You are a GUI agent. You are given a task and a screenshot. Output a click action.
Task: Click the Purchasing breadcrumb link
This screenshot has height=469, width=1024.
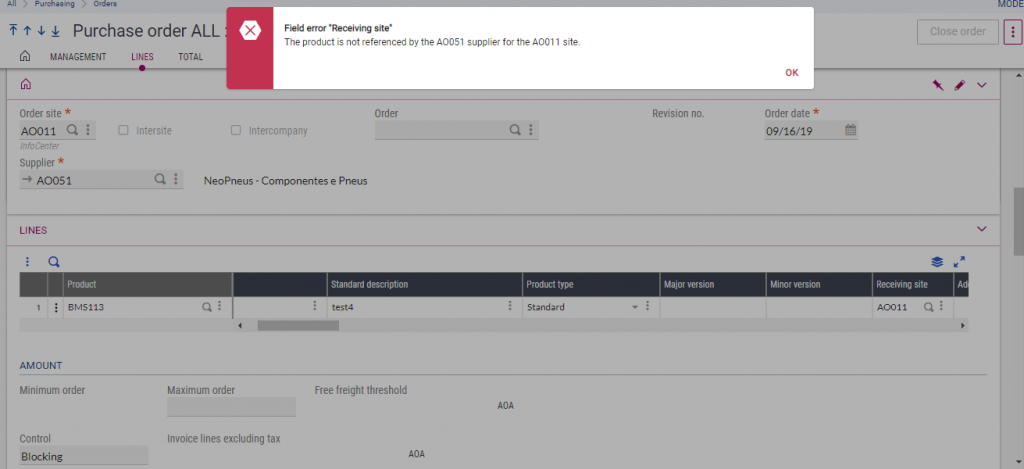(55, 4)
